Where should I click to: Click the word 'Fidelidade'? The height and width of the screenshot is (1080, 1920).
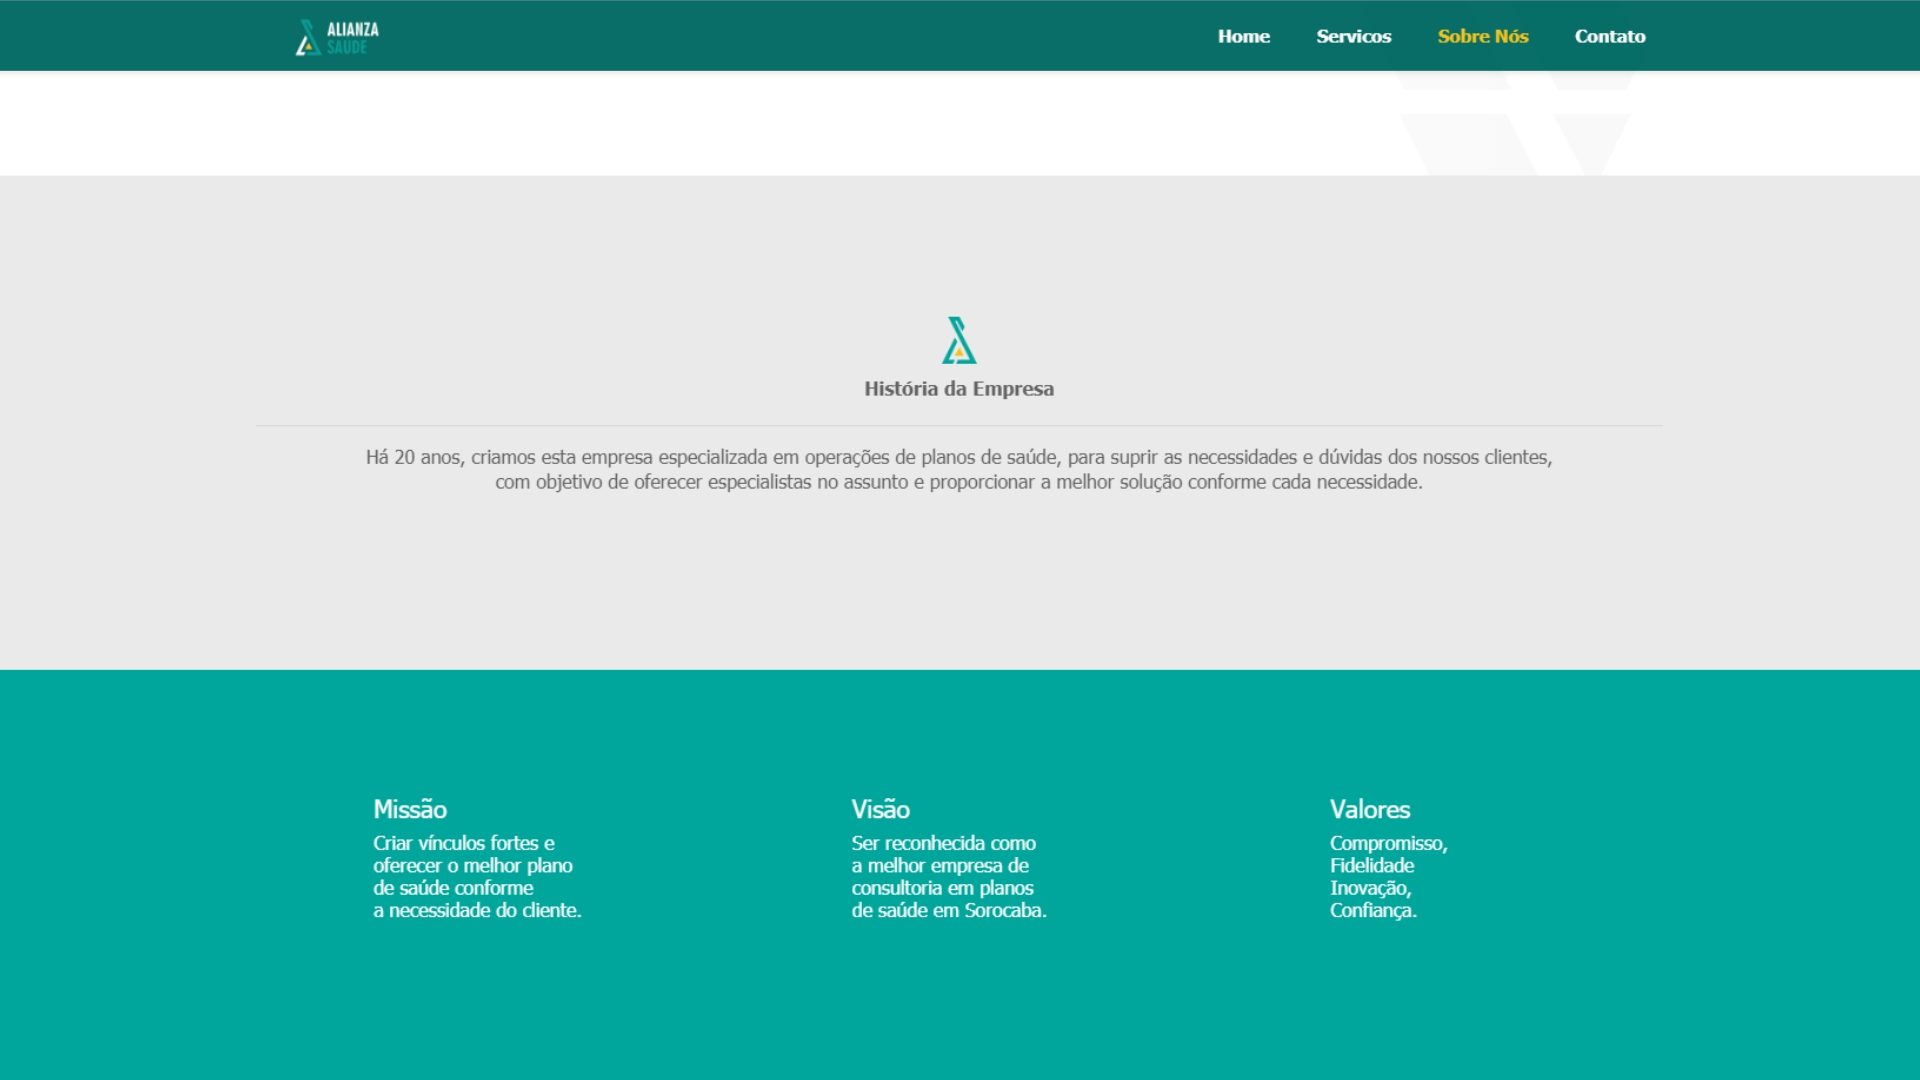click(x=1371, y=865)
